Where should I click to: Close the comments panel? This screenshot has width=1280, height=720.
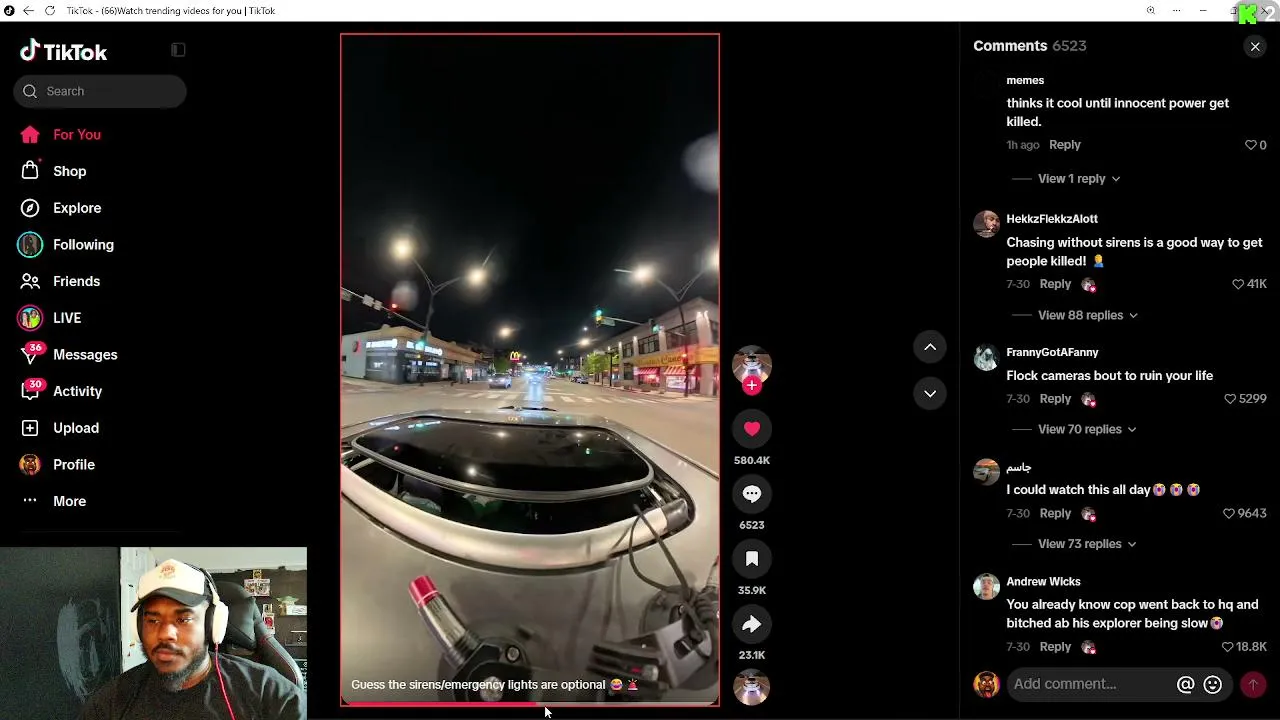click(1255, 47)
